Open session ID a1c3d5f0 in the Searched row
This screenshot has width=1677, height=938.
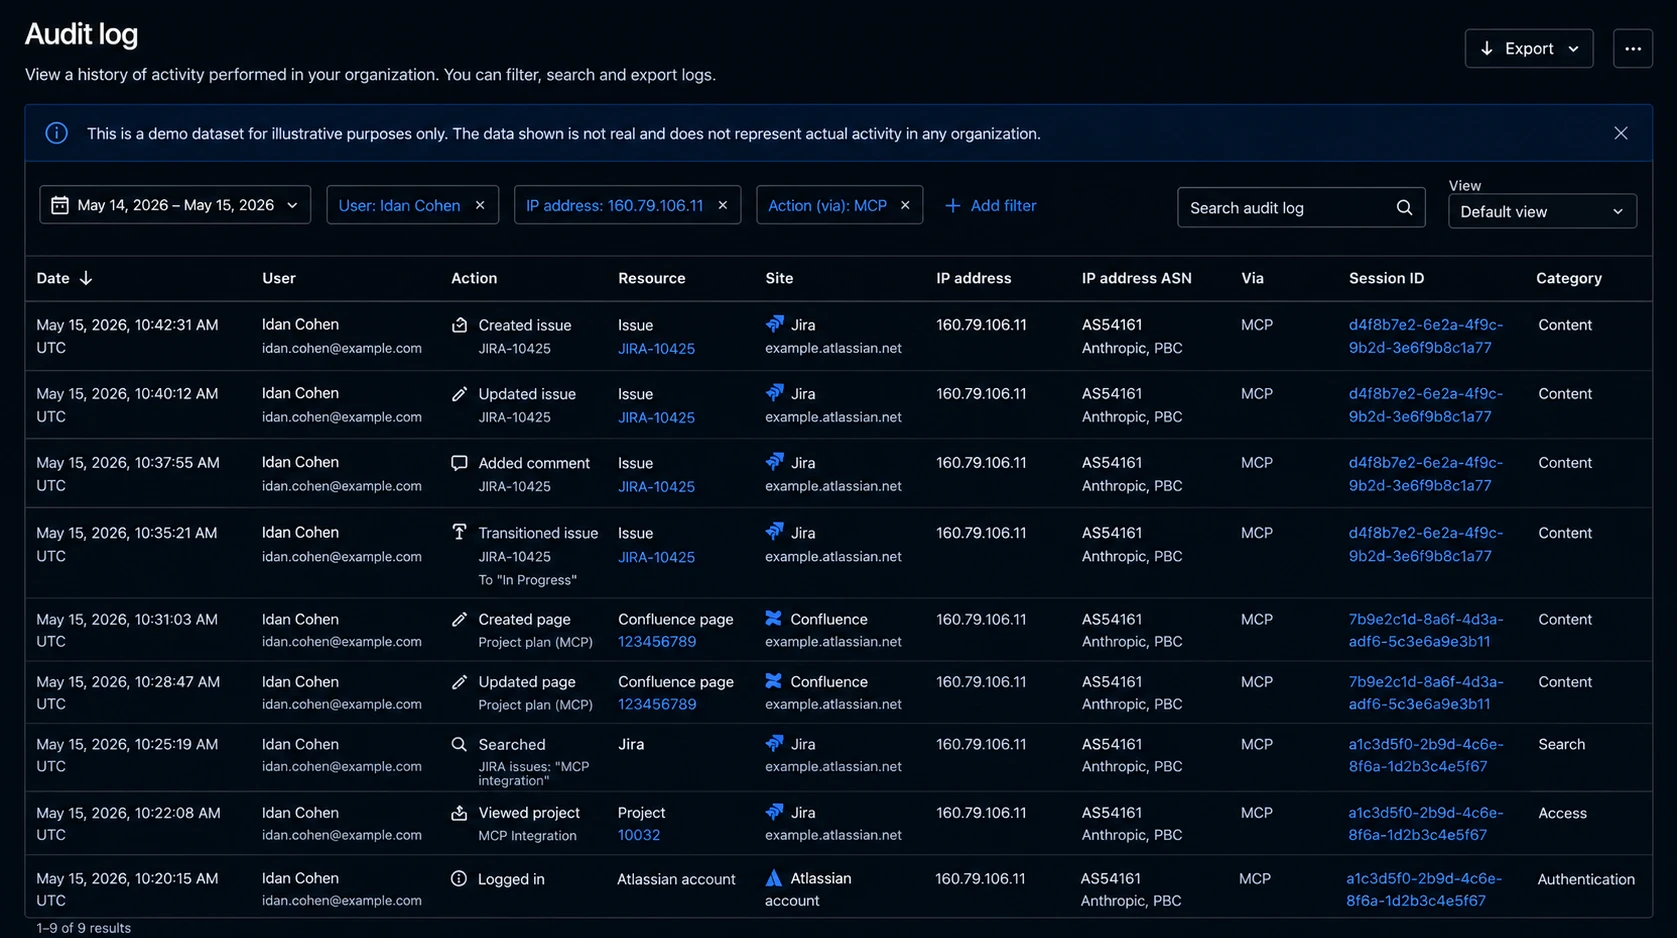click(1426, 755)
